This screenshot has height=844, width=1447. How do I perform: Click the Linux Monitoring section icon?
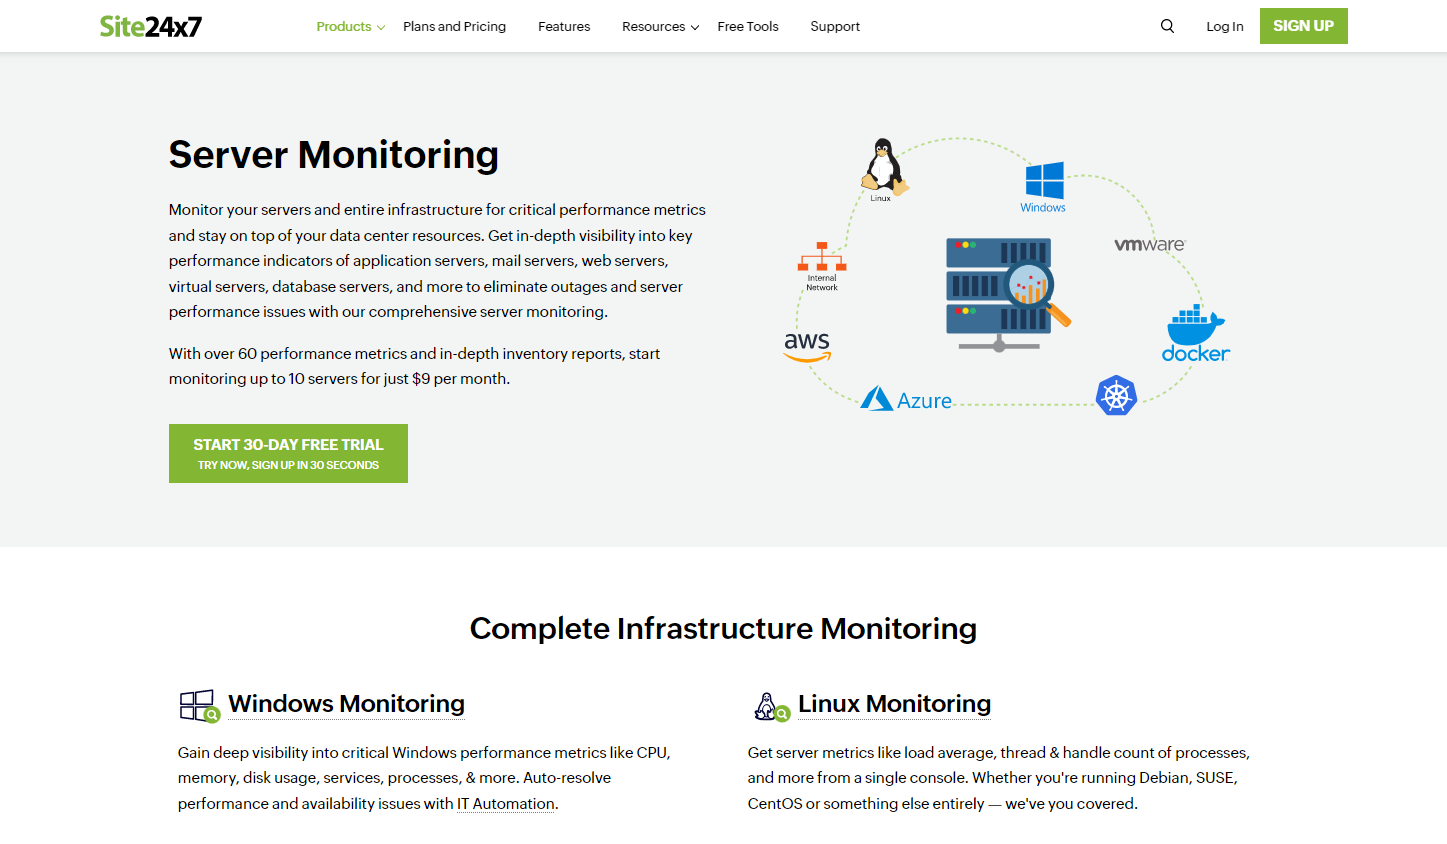[x=772, y=707]
